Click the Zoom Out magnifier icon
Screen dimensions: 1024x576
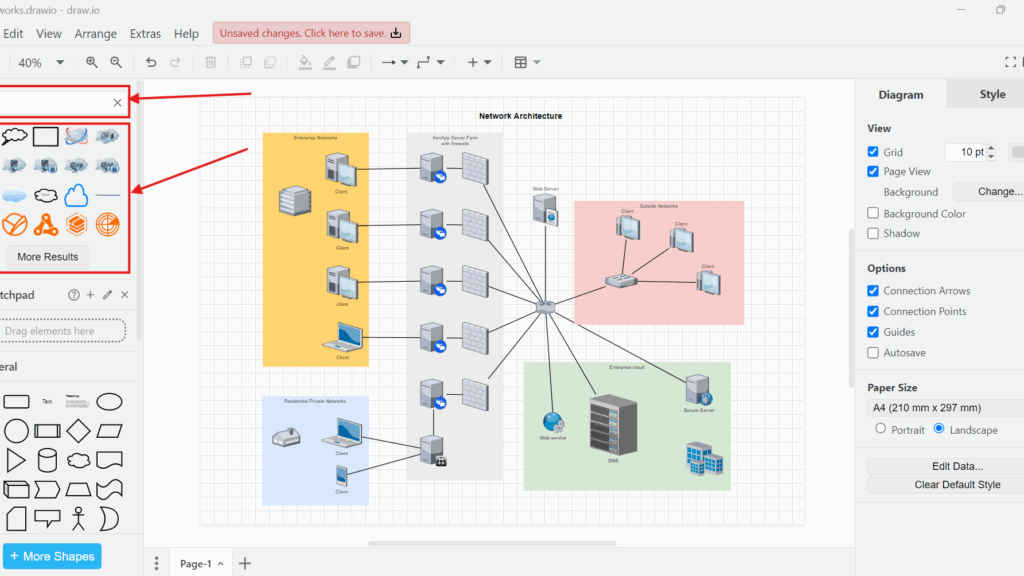click(116, 62)
